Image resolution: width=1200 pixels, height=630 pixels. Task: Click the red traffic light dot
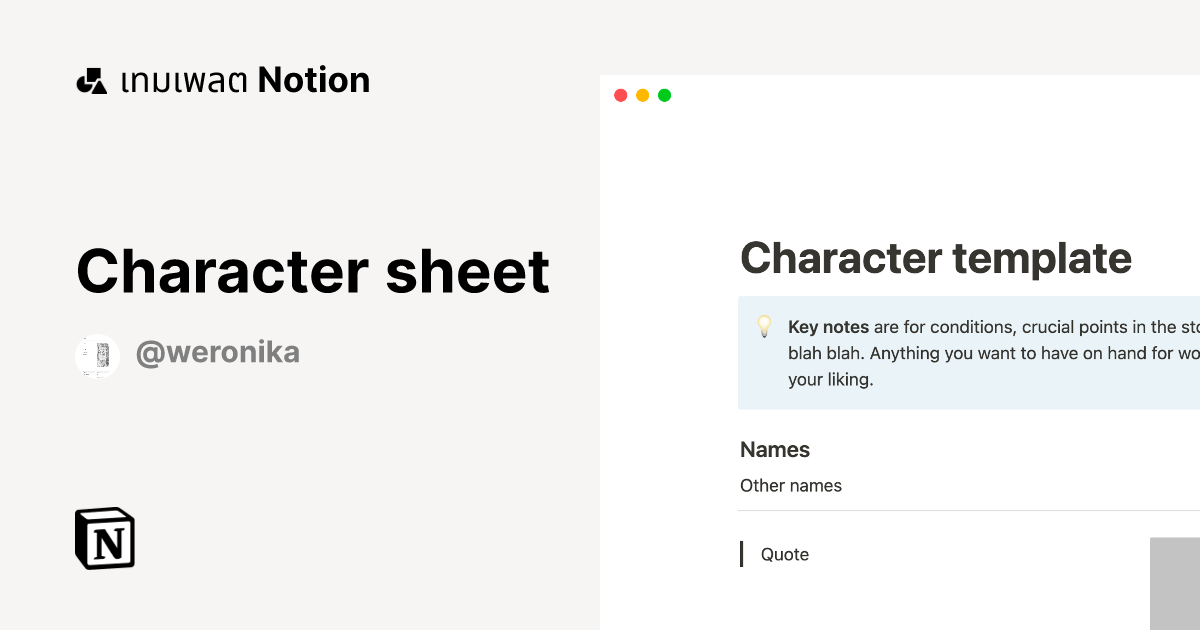coord(621,95)
